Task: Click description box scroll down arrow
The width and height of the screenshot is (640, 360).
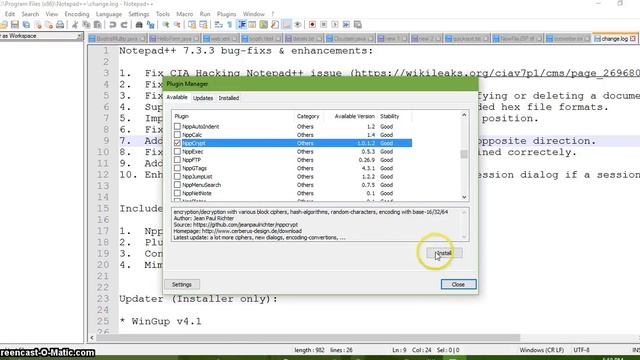Action: pos(464,237)
